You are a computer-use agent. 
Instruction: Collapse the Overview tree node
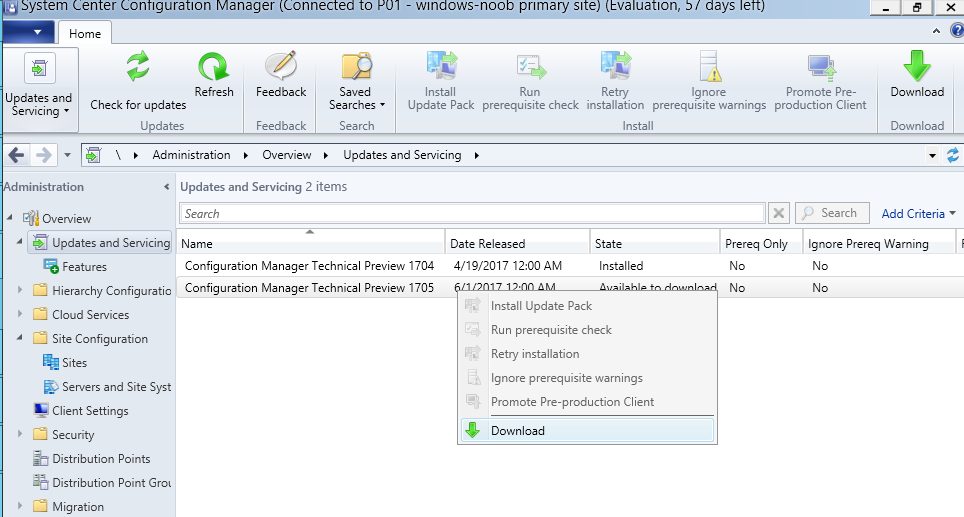(x=10, y=218)
